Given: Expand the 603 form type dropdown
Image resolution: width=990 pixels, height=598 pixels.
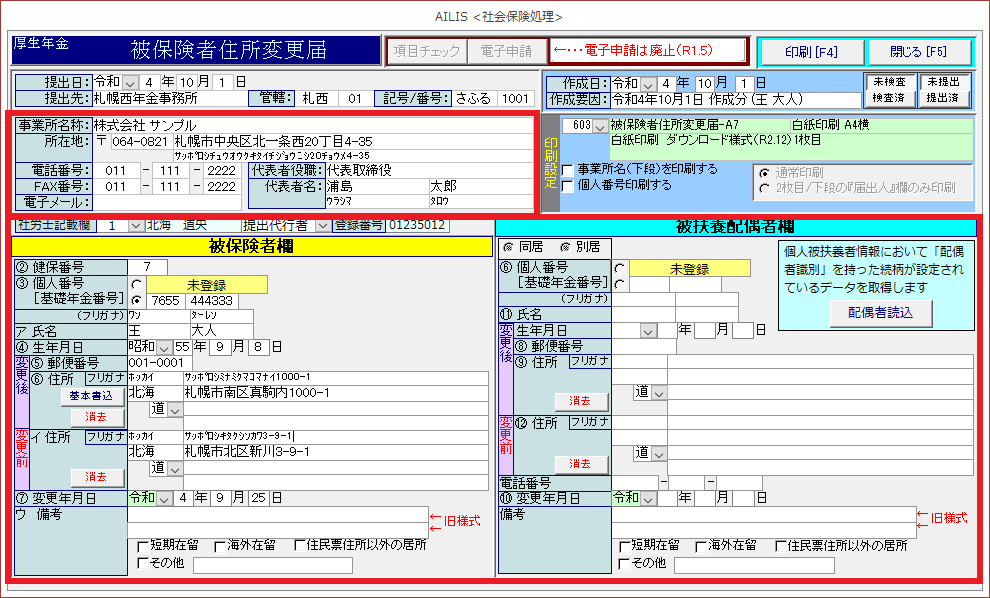Looking at the screenshot, I should tap(599, 127).
